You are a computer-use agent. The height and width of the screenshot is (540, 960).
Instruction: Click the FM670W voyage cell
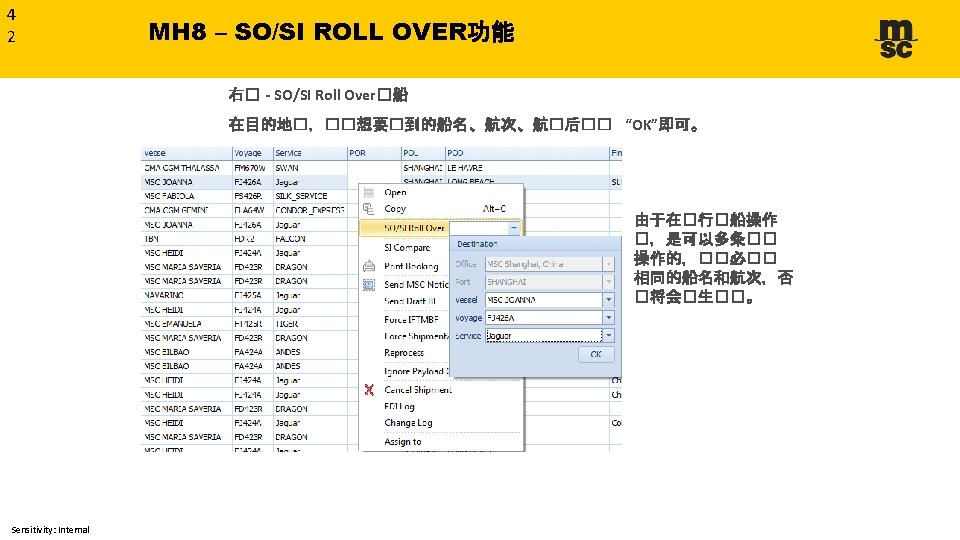(252, 168)
